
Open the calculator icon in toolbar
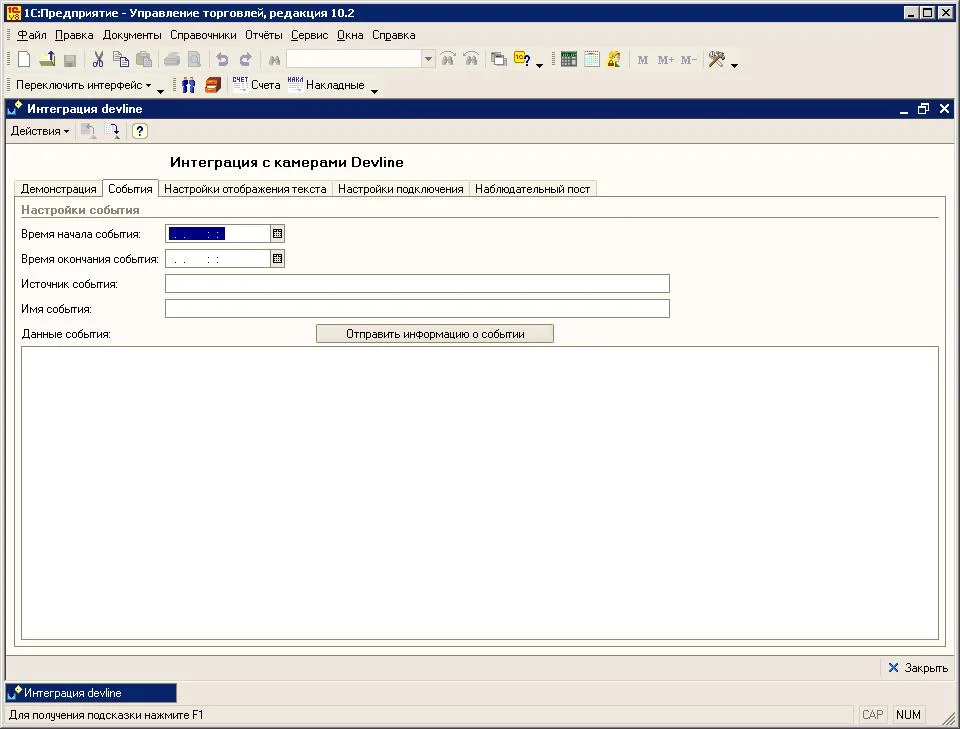[x=569, y=60]
